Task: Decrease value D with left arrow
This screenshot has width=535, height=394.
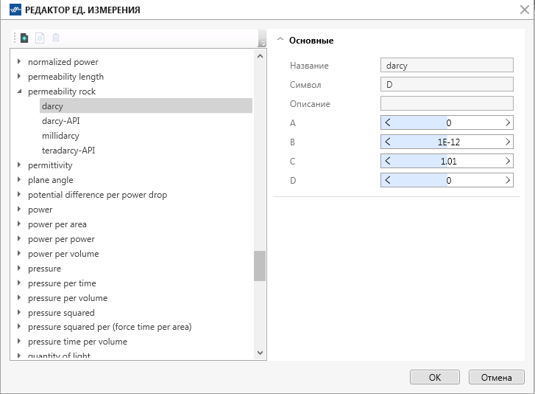Action: click(388, 180)
